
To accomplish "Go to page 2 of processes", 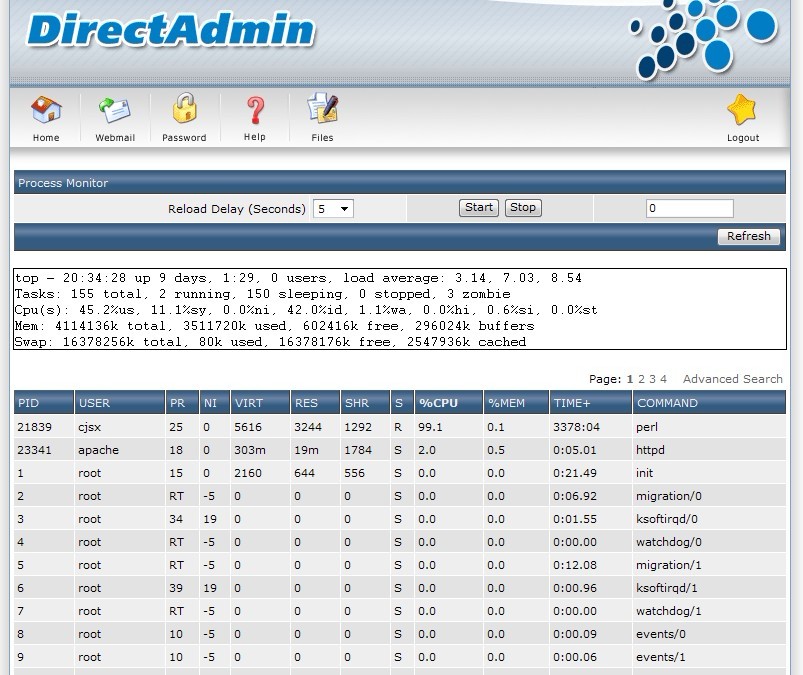I will (641, 379).
